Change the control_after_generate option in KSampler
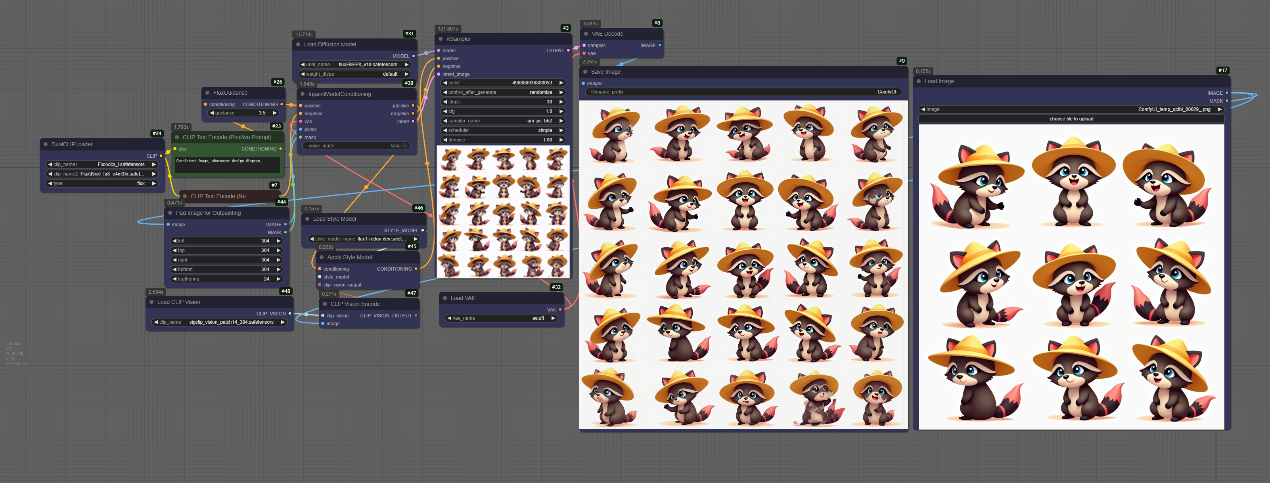Viewport: 1270px width, 483px height. (x=502, y=92)
